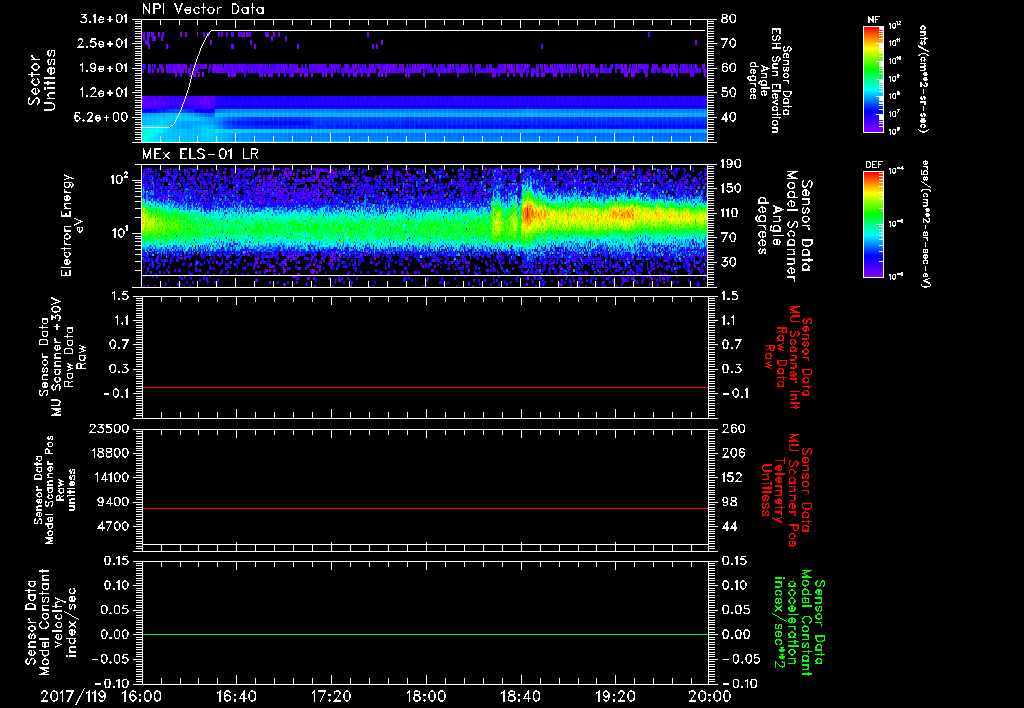Click the 18:00 time axis label
The image size is (1024, 708).
[x=426, y=695]
